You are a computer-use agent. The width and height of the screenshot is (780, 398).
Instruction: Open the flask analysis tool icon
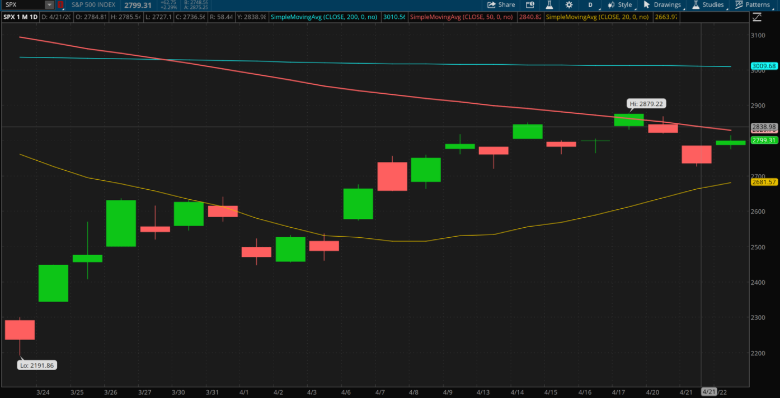(x=549, y=4)
